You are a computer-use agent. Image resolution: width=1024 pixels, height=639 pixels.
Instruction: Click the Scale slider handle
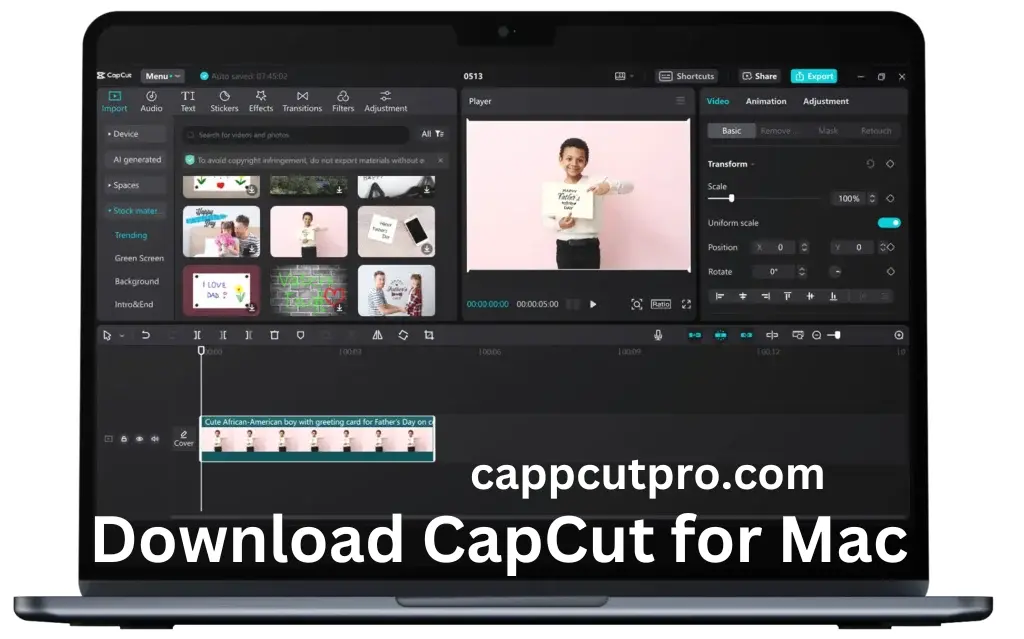[731, 198]
